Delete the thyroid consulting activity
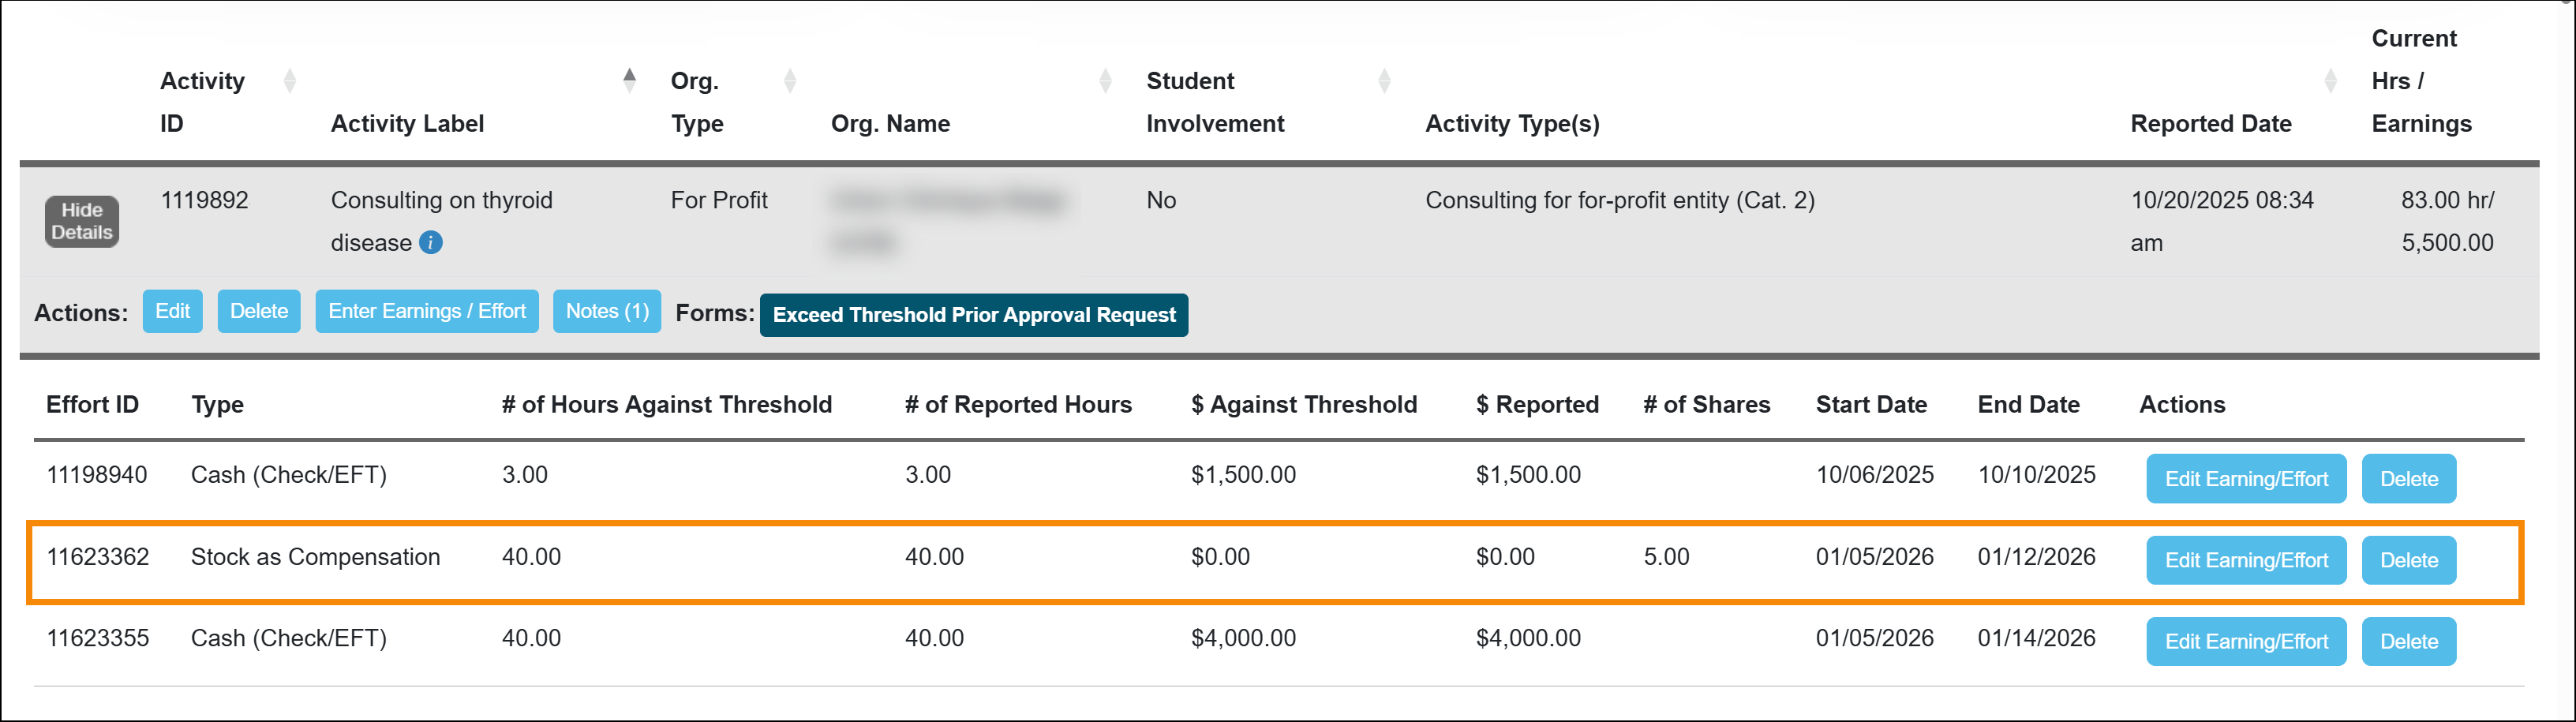 tap(259, 311)
